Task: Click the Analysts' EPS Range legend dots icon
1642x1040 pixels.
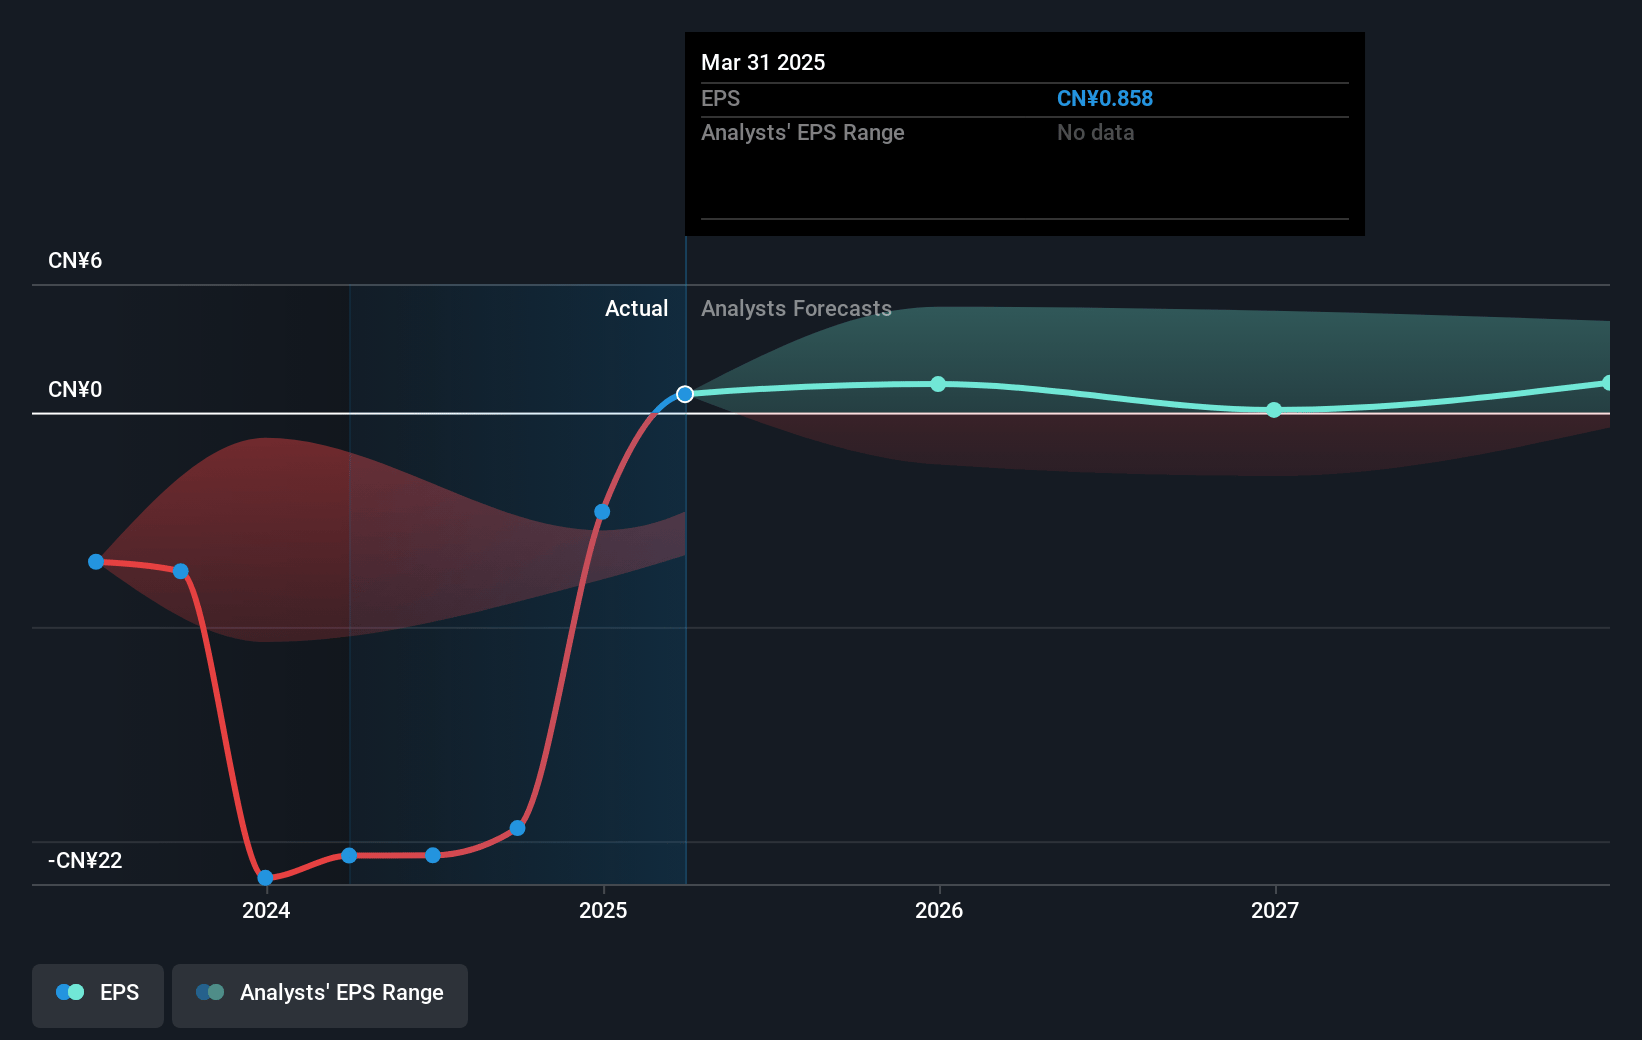Action: [210, 992]
